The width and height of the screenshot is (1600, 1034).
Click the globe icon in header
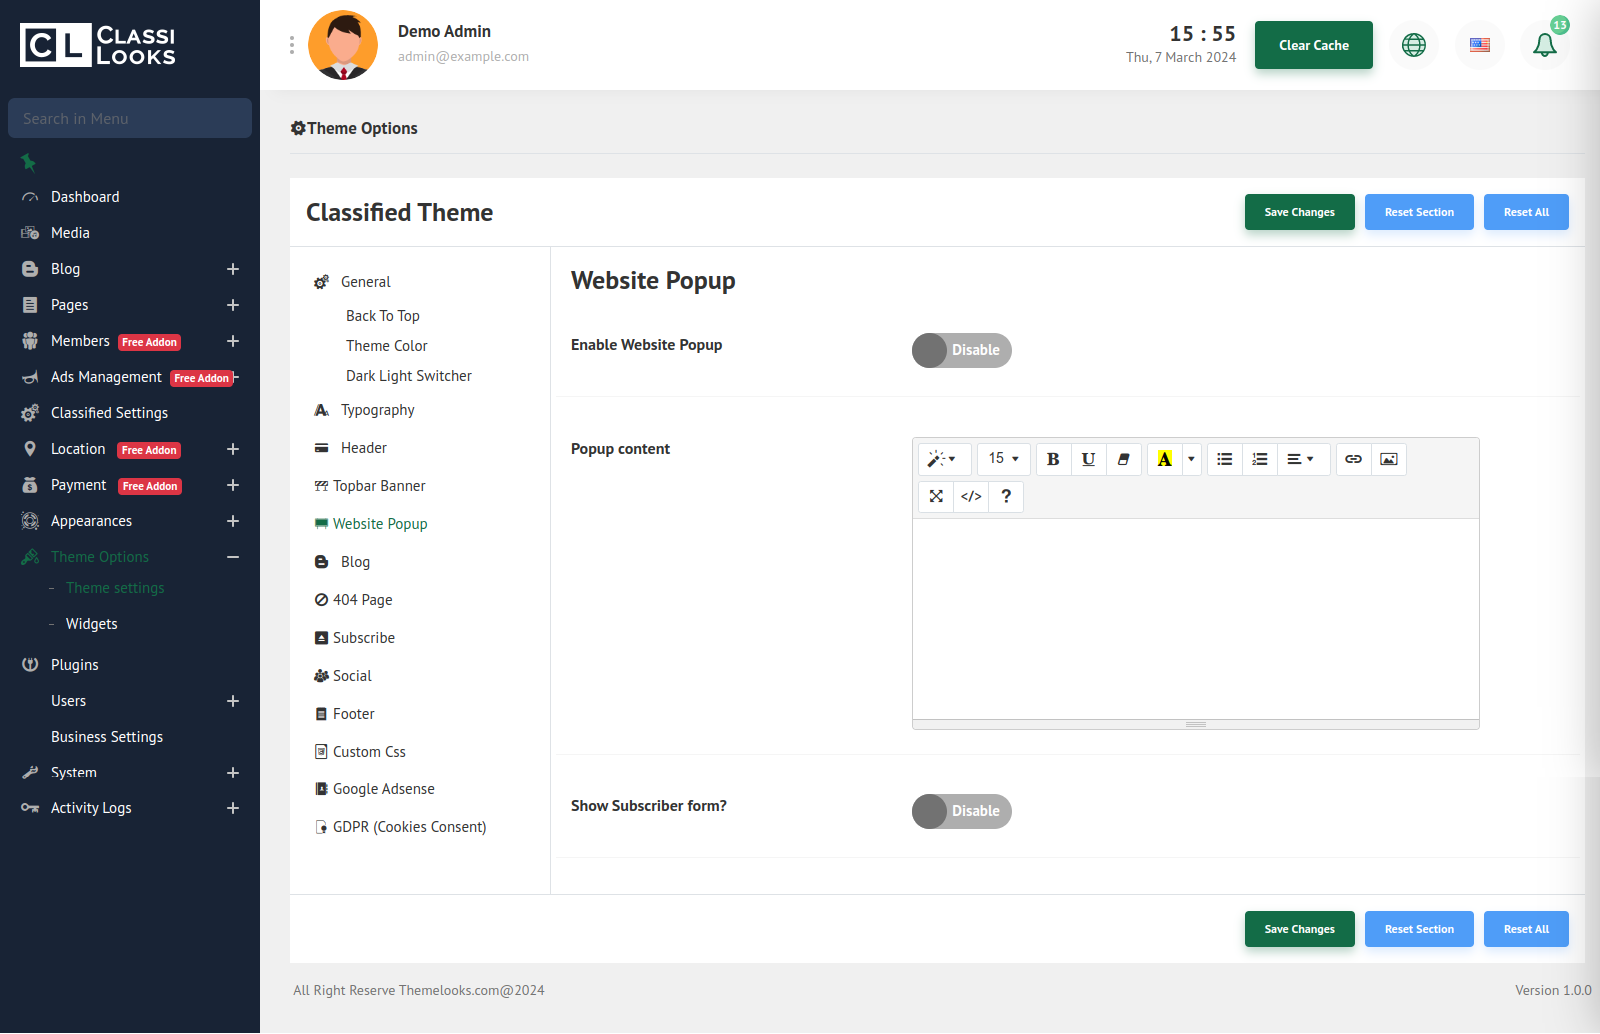[1414, 45]
